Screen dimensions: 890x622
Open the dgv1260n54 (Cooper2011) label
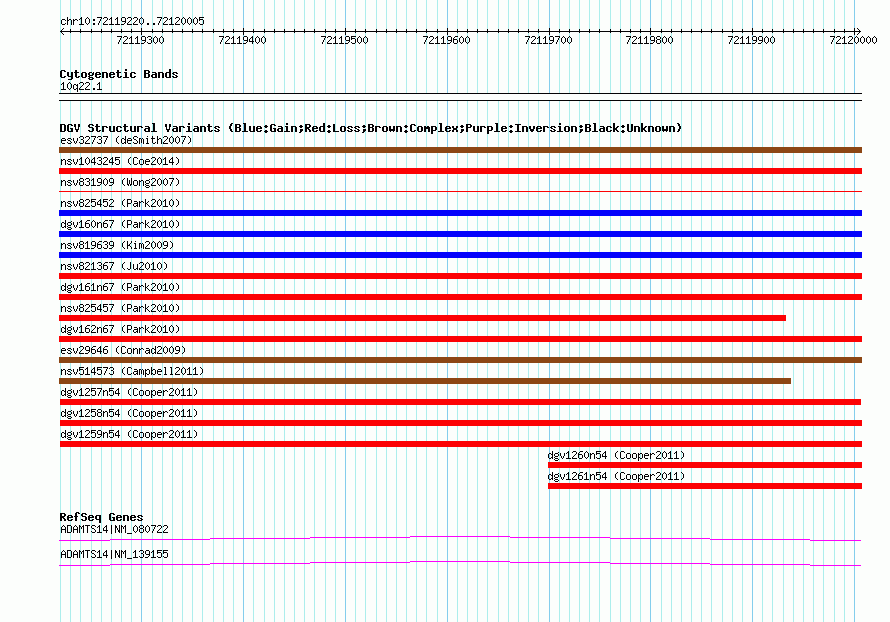coord(616,455)
